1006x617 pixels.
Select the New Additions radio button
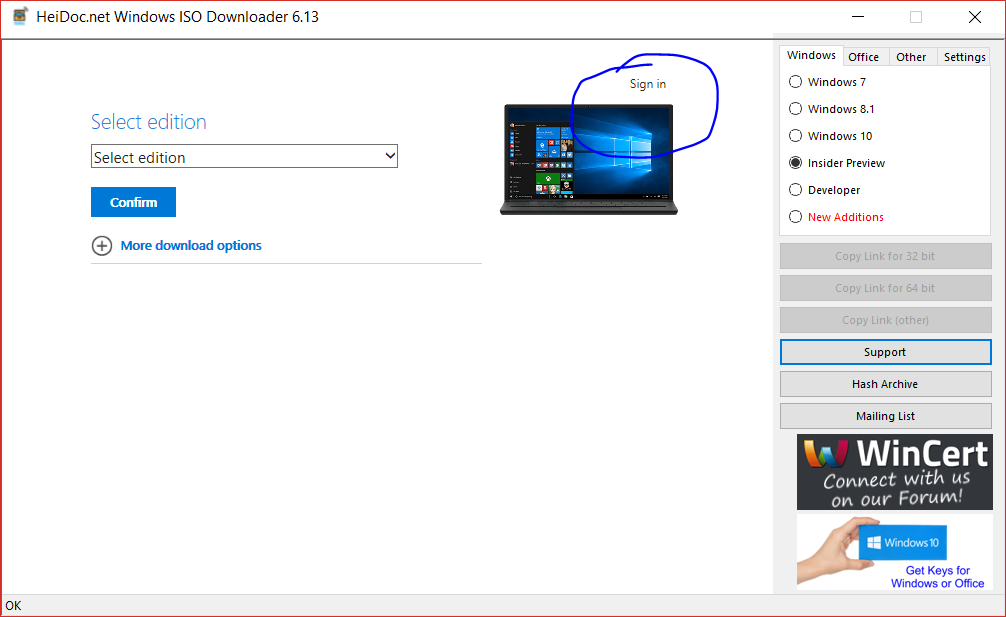pos(795,216)
